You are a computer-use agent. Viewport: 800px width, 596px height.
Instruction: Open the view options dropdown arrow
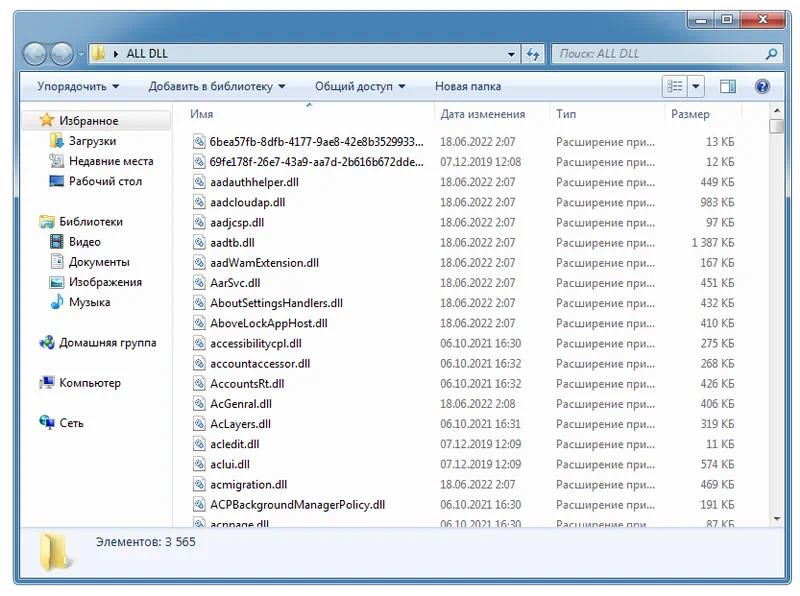point(695,86)
